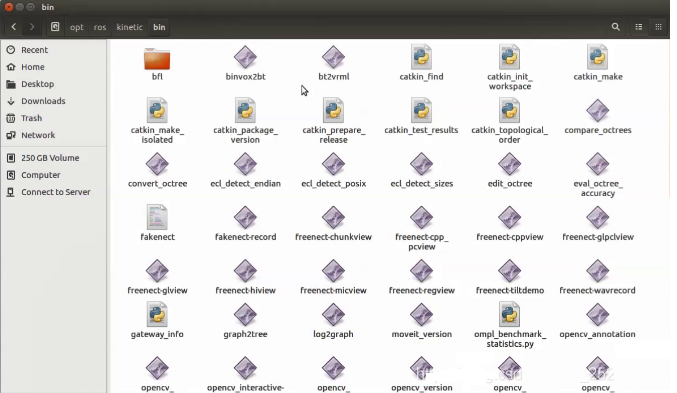The height and width of the screenshot is (393, 677).
Task: Select the bin path segment
Action: click(x=159, y=27)
